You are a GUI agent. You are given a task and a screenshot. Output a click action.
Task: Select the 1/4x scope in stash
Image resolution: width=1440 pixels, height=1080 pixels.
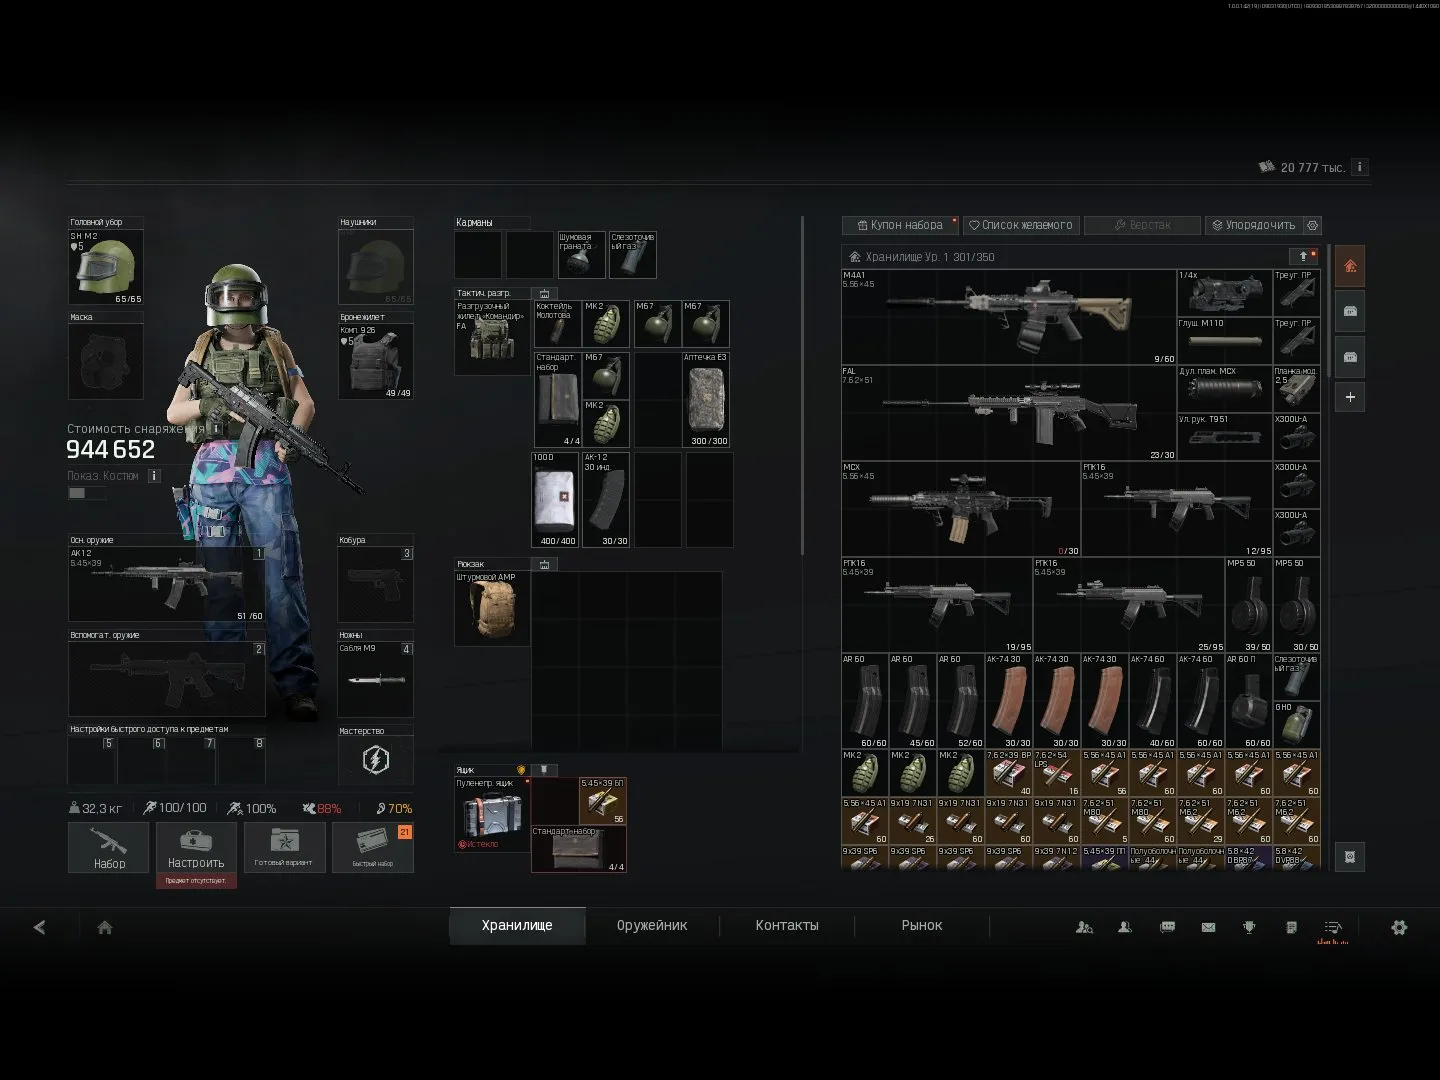coord(1224,293)
